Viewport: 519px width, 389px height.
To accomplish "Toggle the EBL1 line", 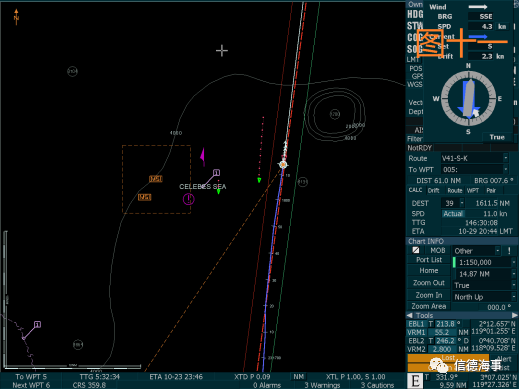I will tap(416, 324).
